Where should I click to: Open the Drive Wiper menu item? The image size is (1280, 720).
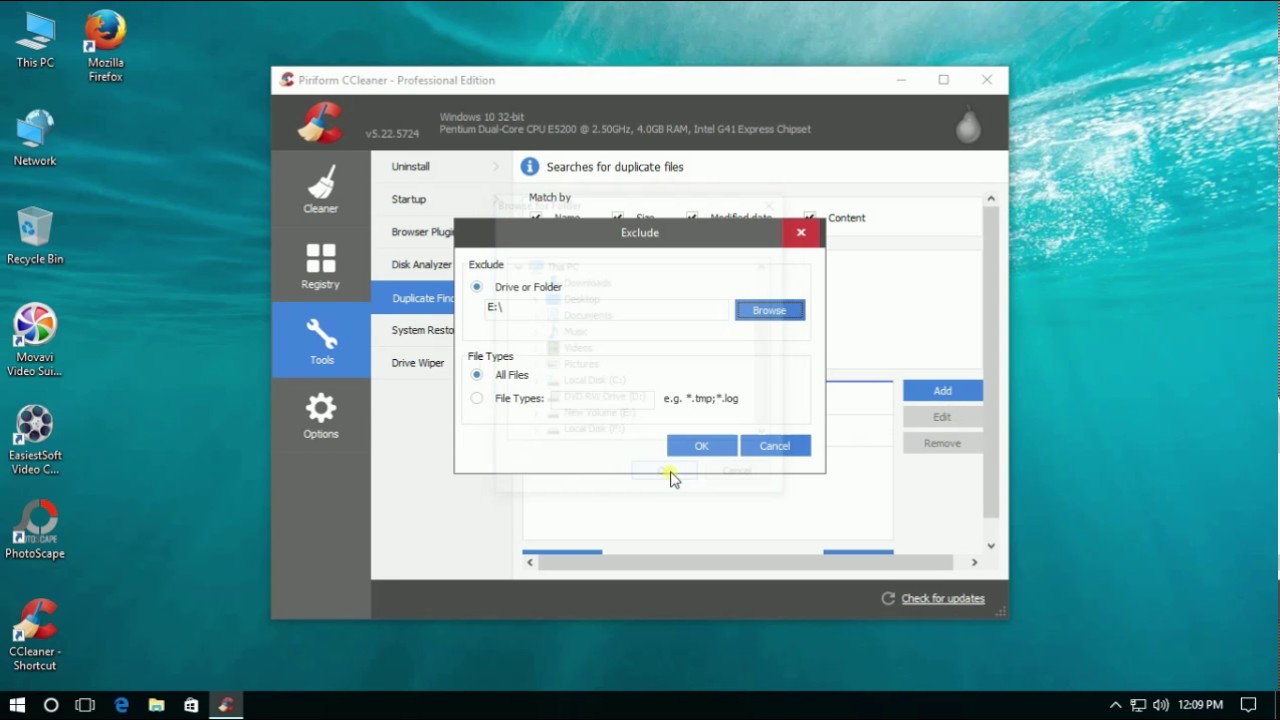click(x=418, y=363)
